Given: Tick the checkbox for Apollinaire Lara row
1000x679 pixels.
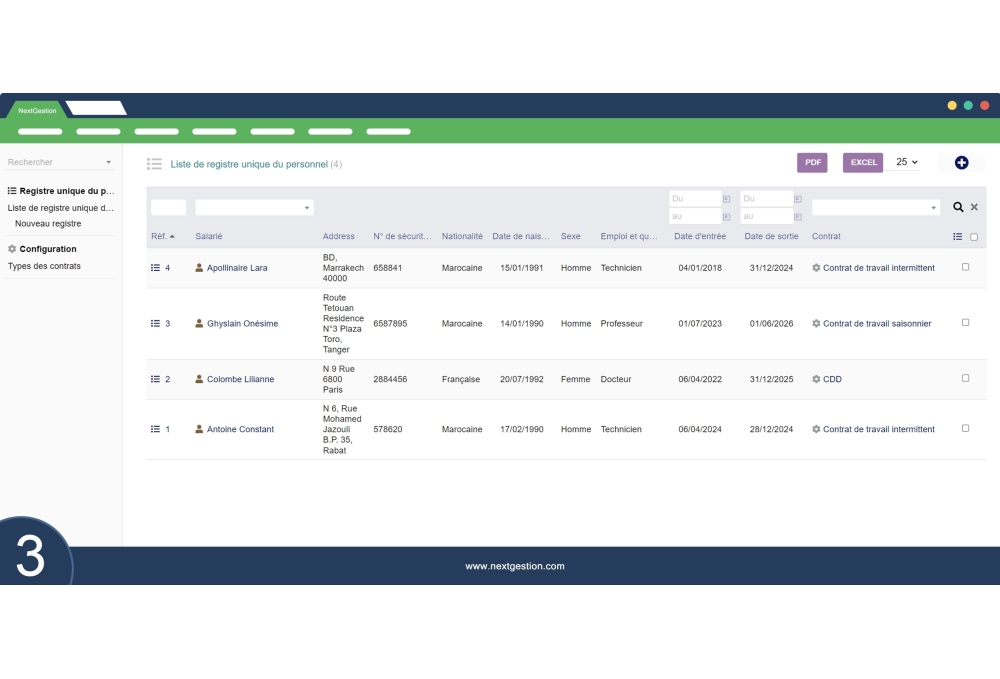Looking at the screenshot, I should point(965,267).
